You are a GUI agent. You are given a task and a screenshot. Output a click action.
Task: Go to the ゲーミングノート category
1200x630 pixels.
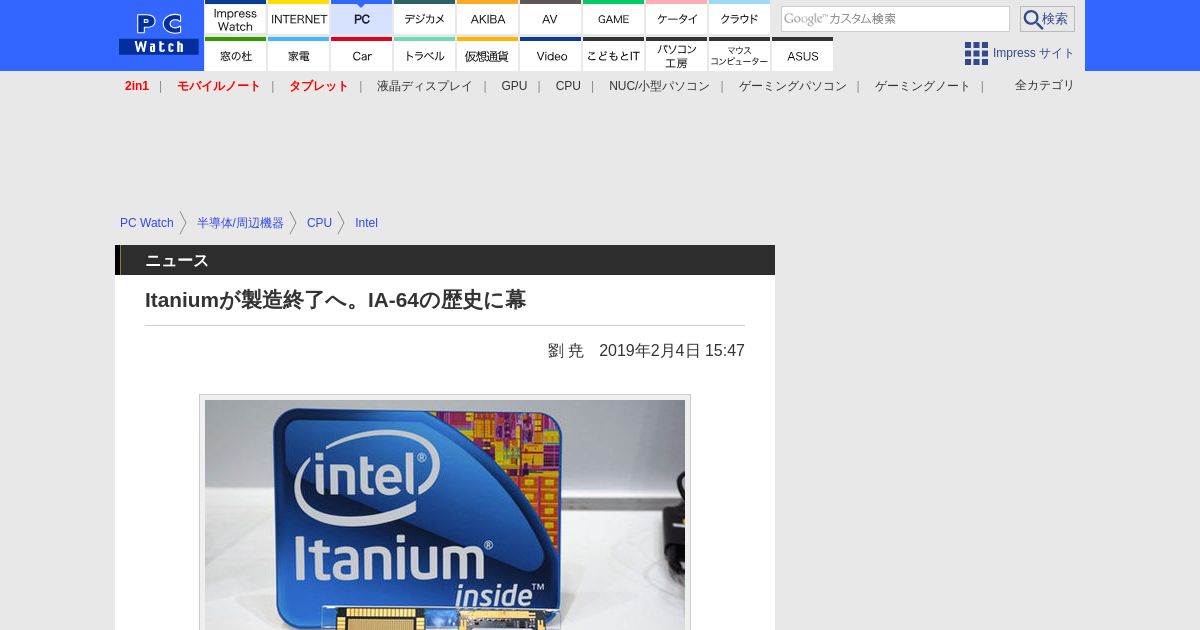point(922,86)
